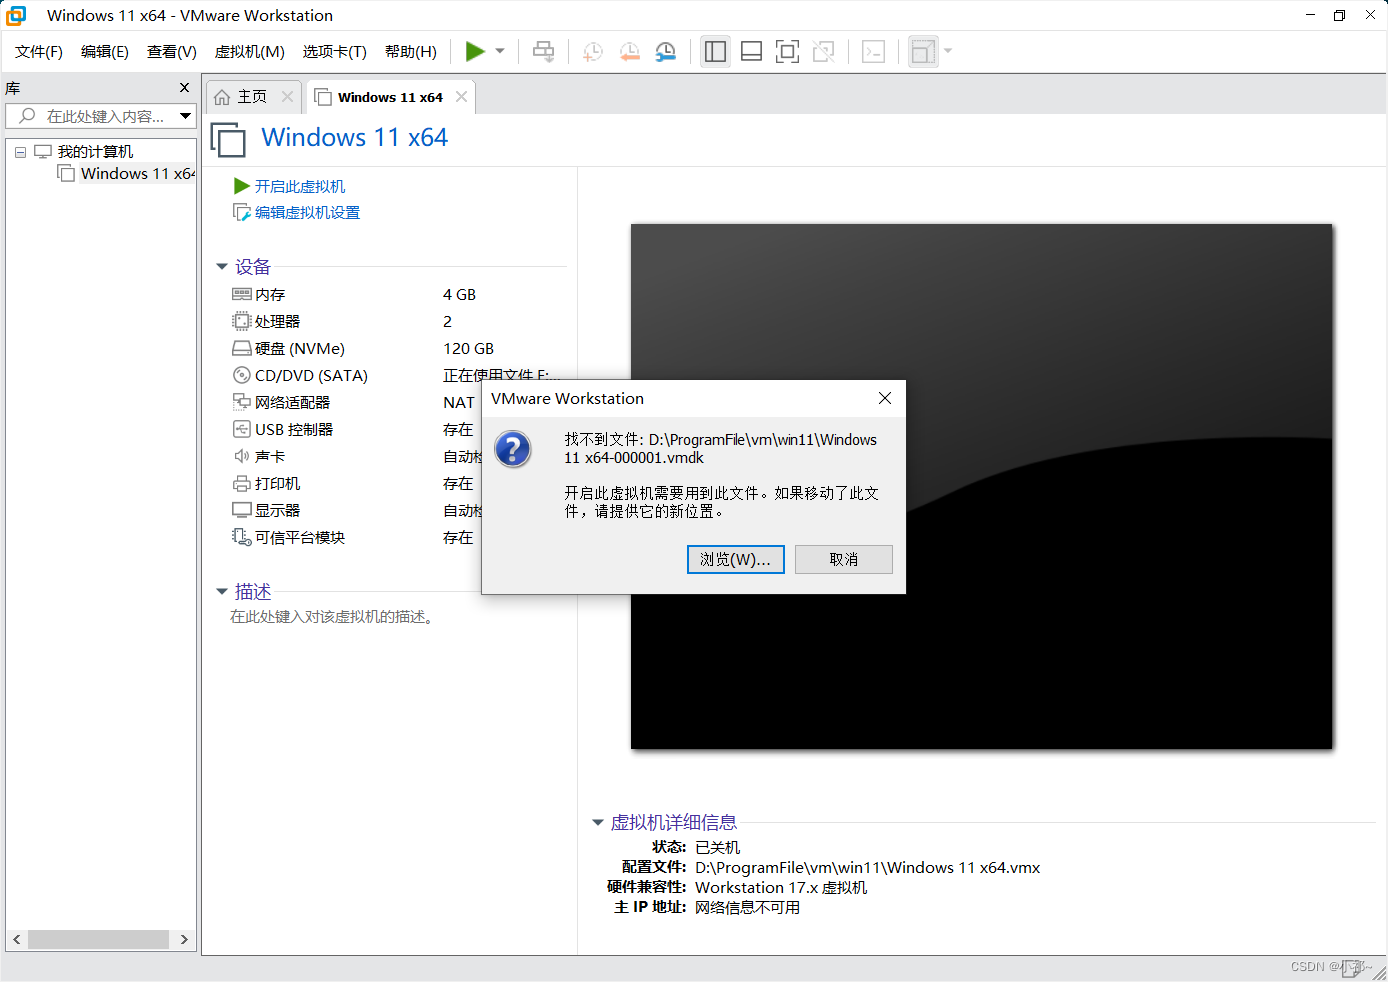Click the send Ctrl+Alt+Del toolbar icon
Viewport: 1388px width, 982px height.
(543, 51)
